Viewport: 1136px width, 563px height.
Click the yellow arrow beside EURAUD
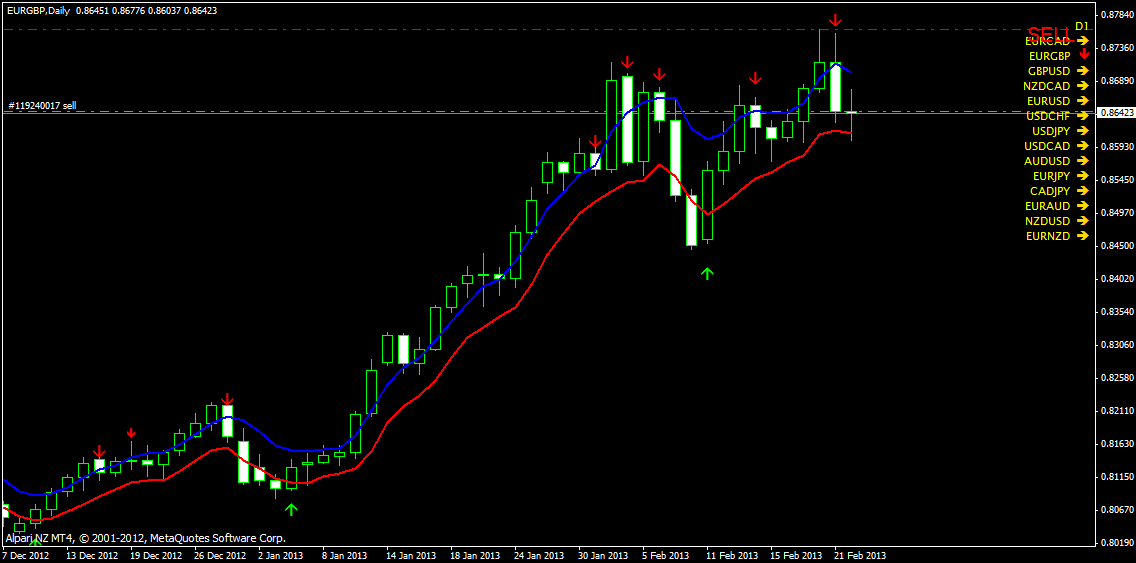[x=1082, y=206]
